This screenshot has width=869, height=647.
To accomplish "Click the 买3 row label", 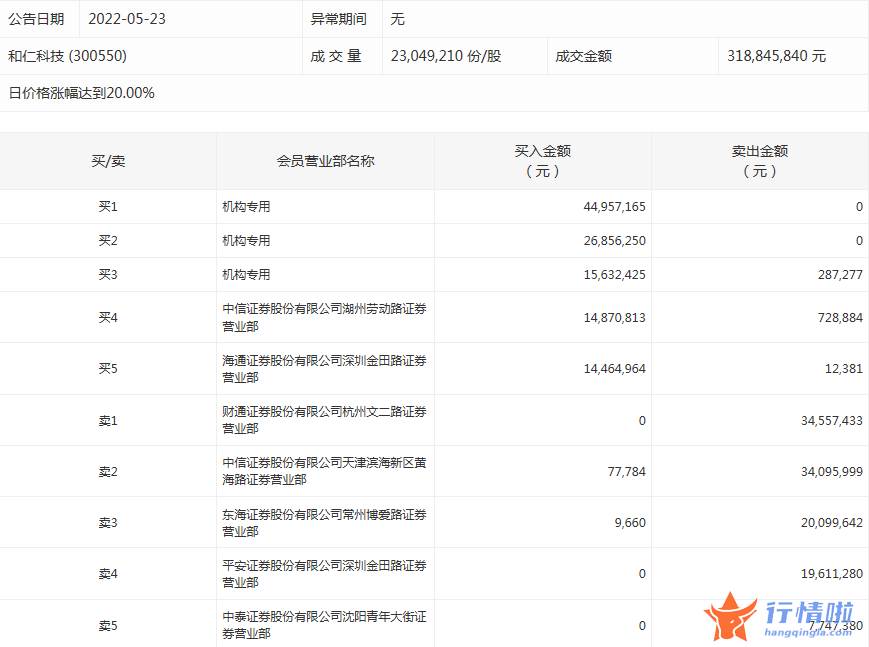I will click(108, 274).
